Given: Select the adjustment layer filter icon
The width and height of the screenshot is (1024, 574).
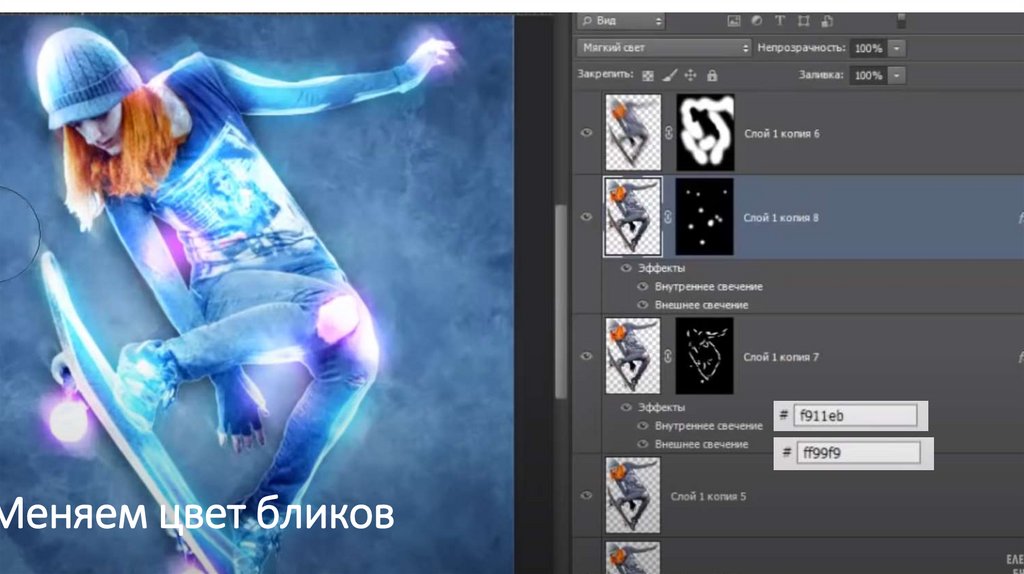Looking at the screenshot, I should 756,21.
